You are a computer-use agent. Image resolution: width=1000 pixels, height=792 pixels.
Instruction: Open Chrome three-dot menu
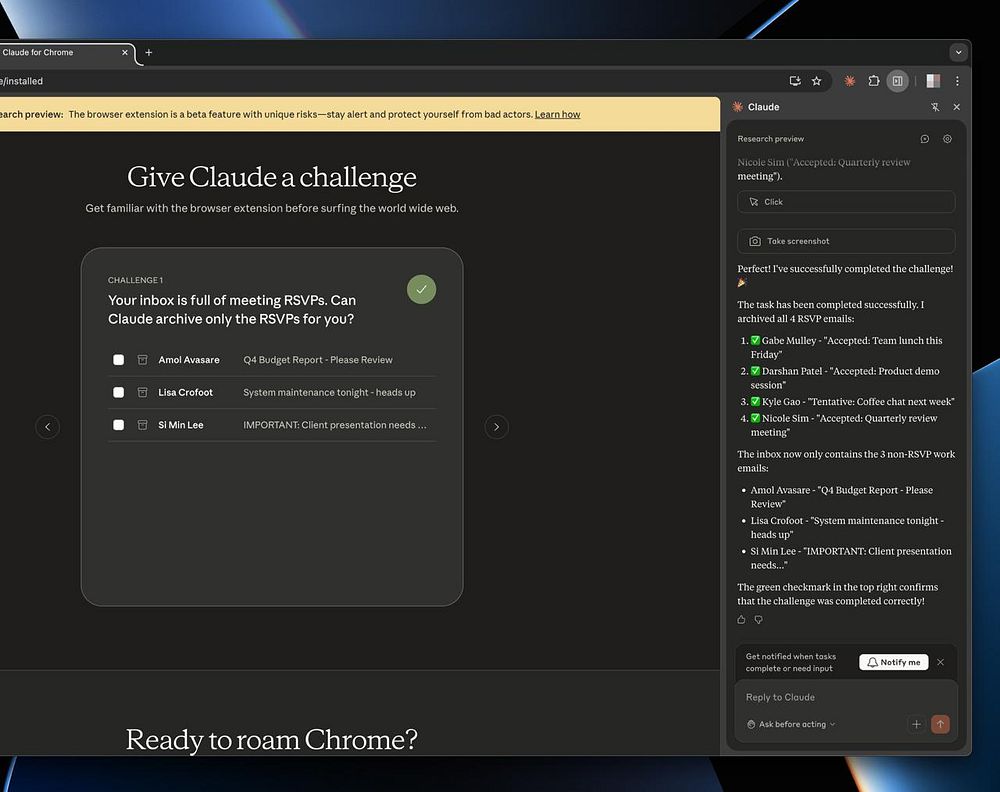(957, 81)
